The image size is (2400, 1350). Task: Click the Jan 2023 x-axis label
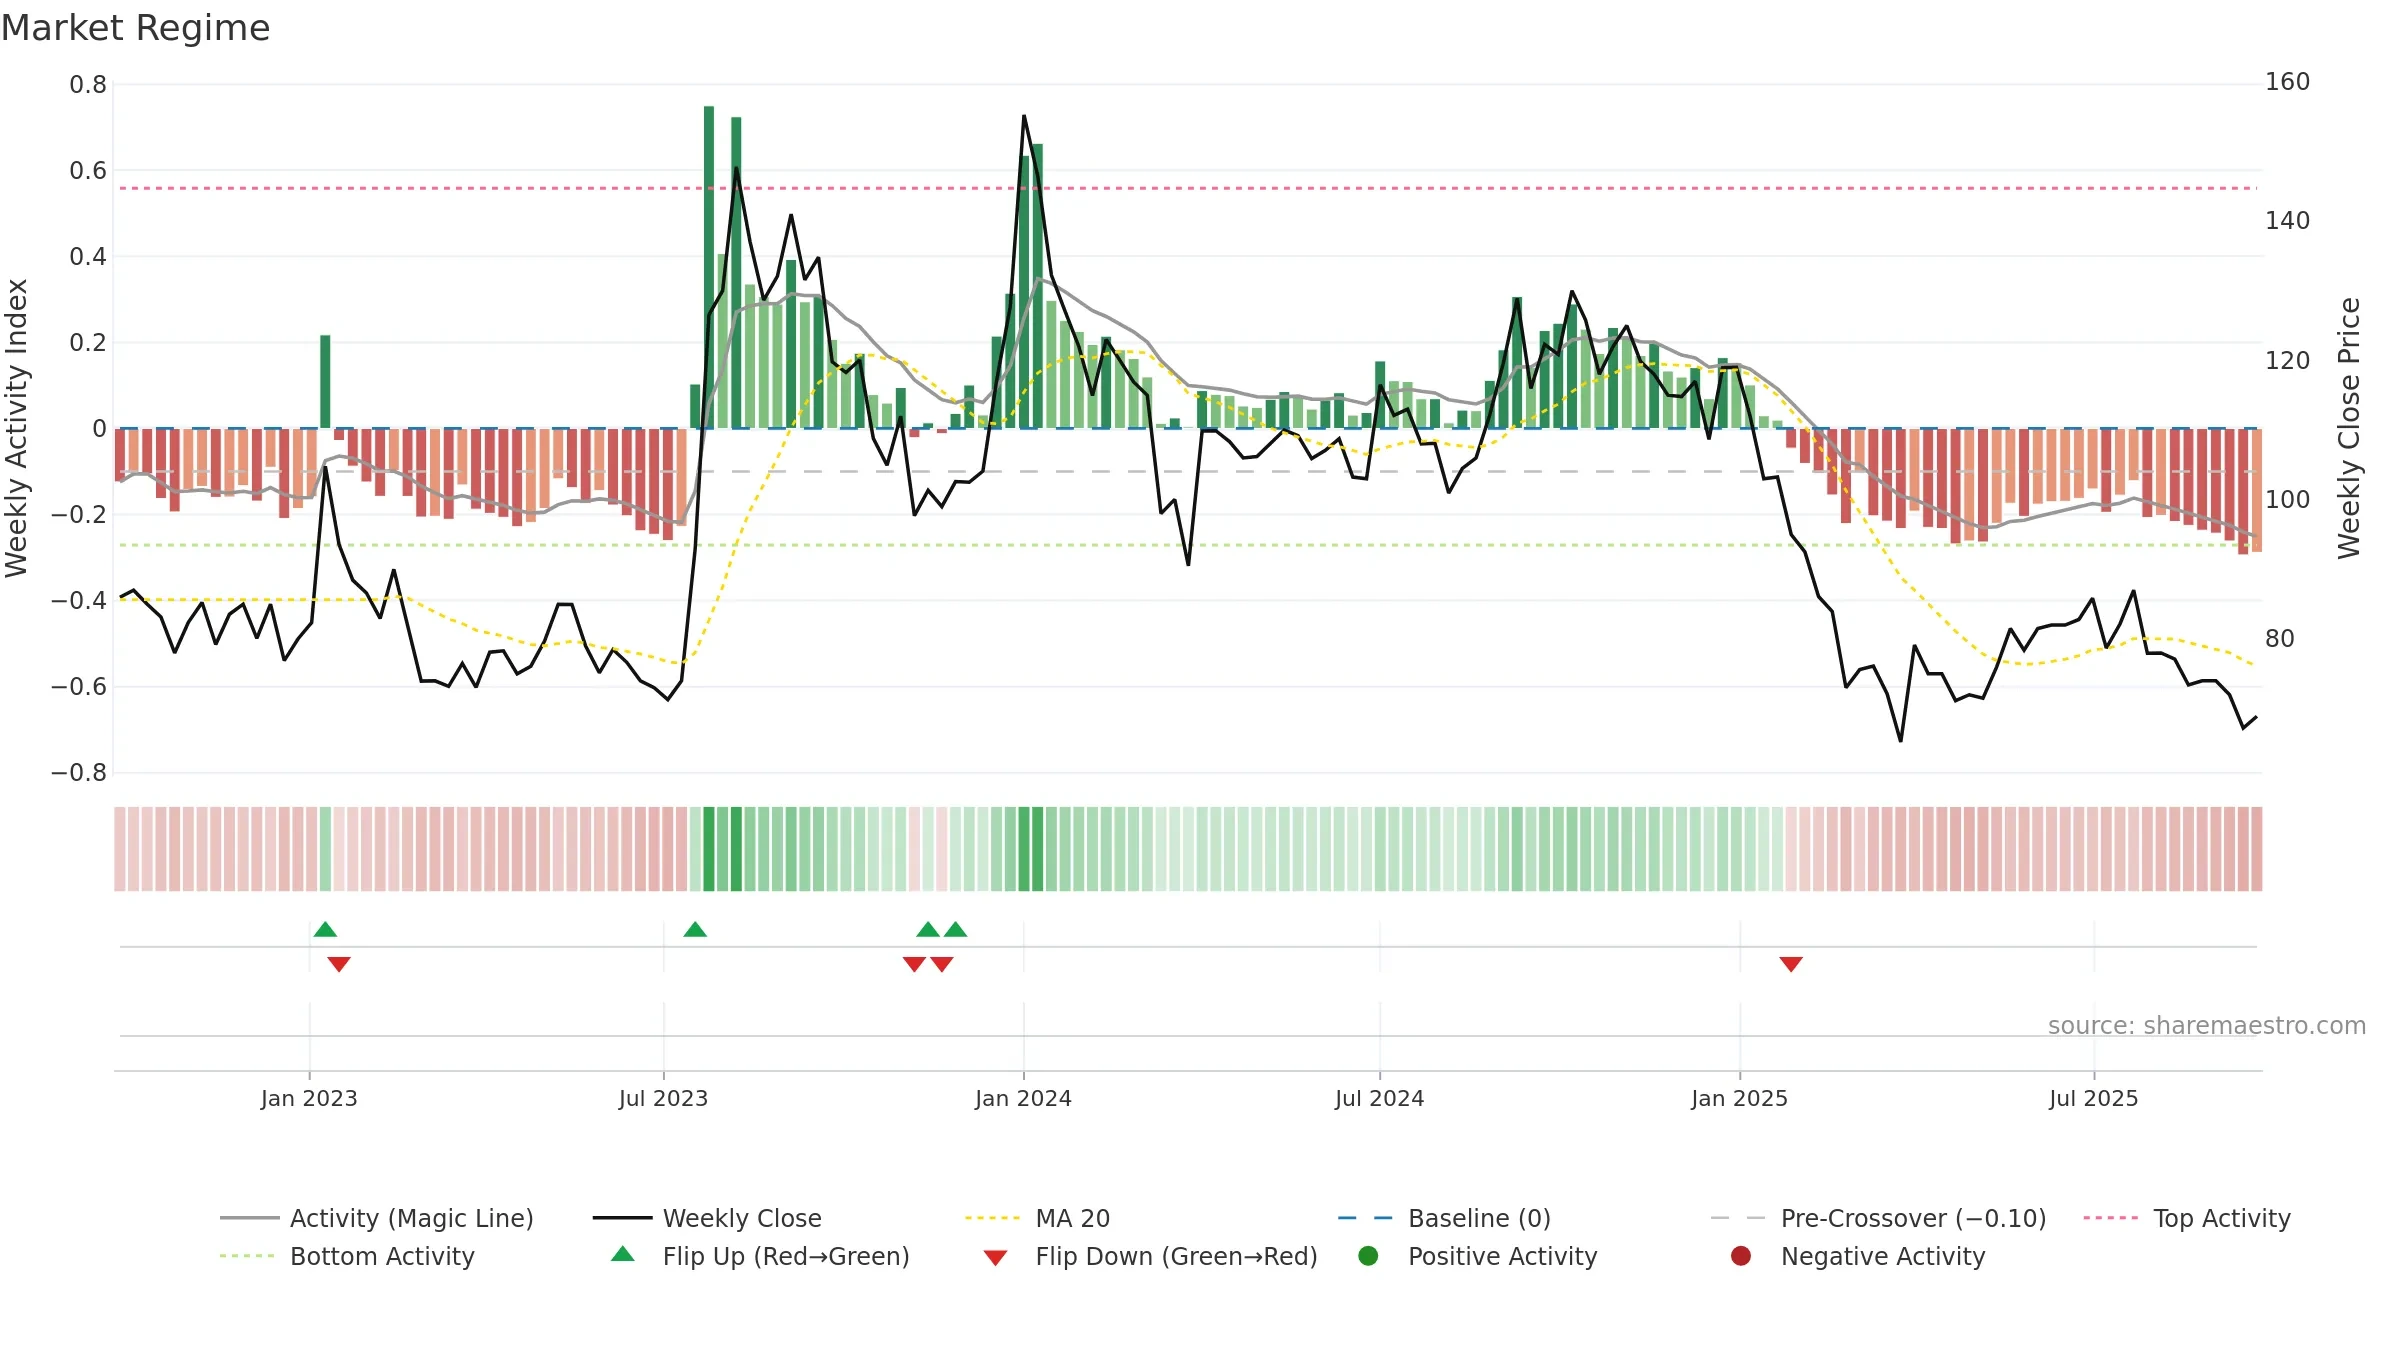tap(309, 1098)
